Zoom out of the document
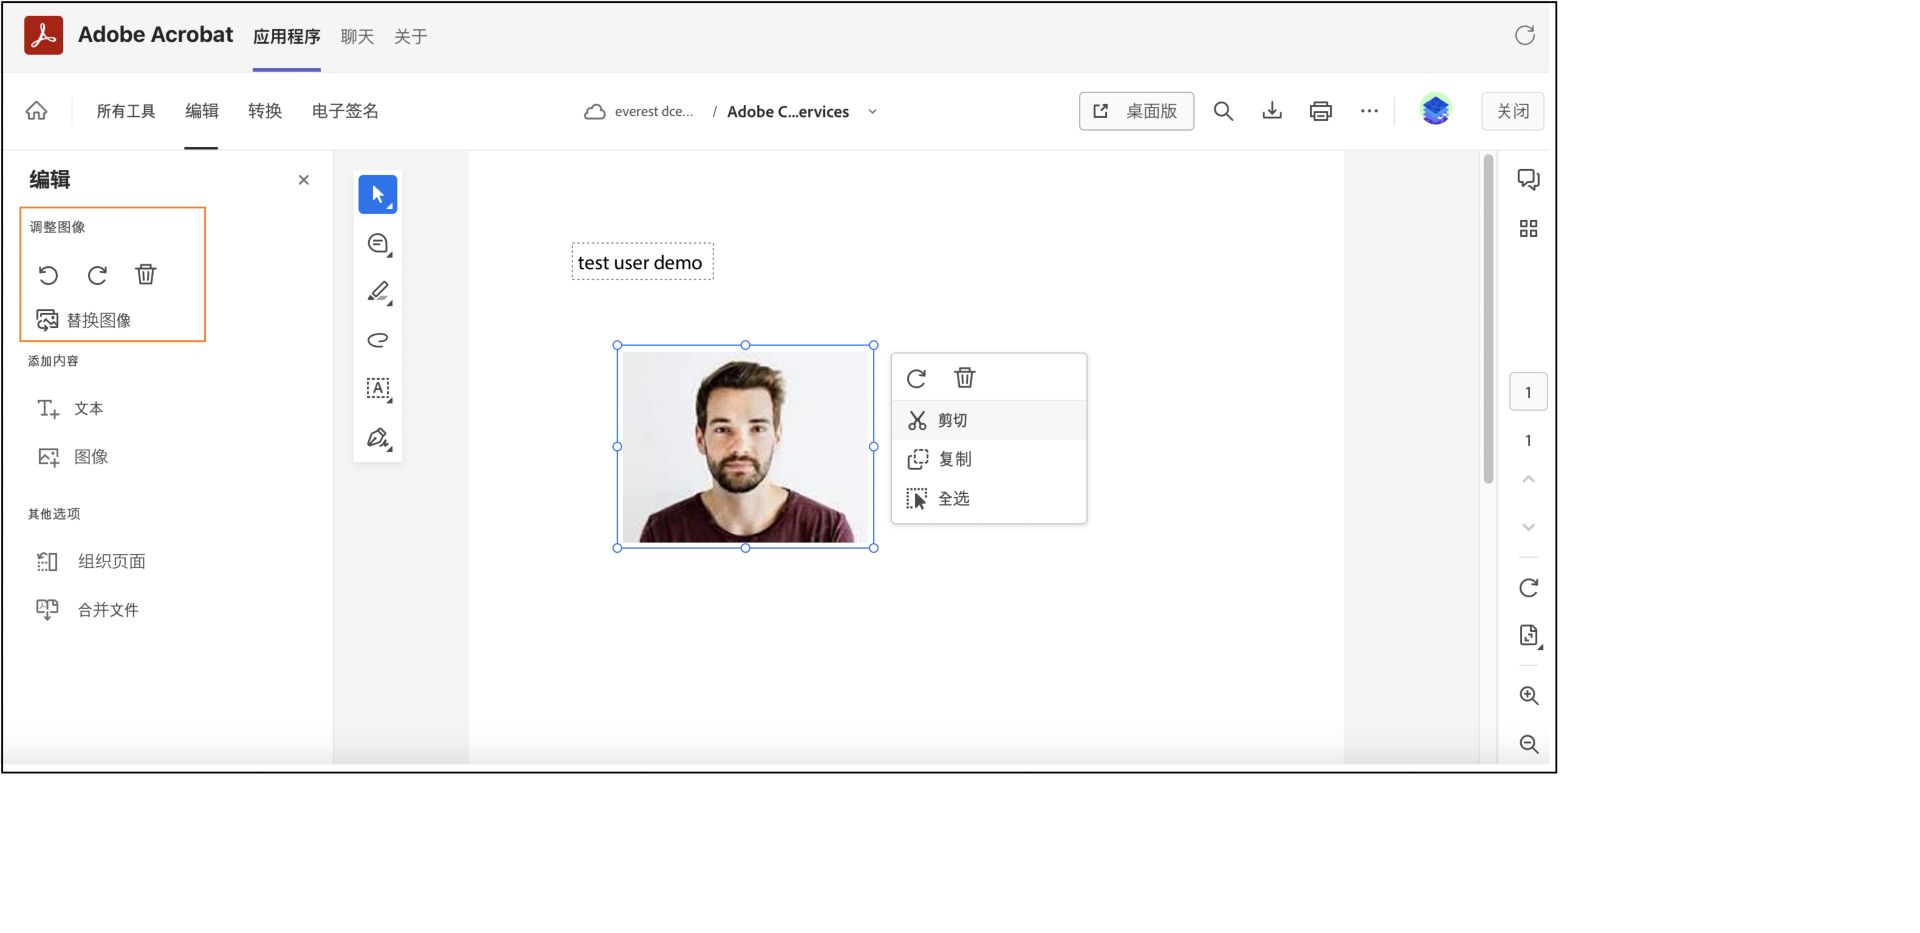The height and width of the screenshot is (933, 1920). pos(1528,744)
